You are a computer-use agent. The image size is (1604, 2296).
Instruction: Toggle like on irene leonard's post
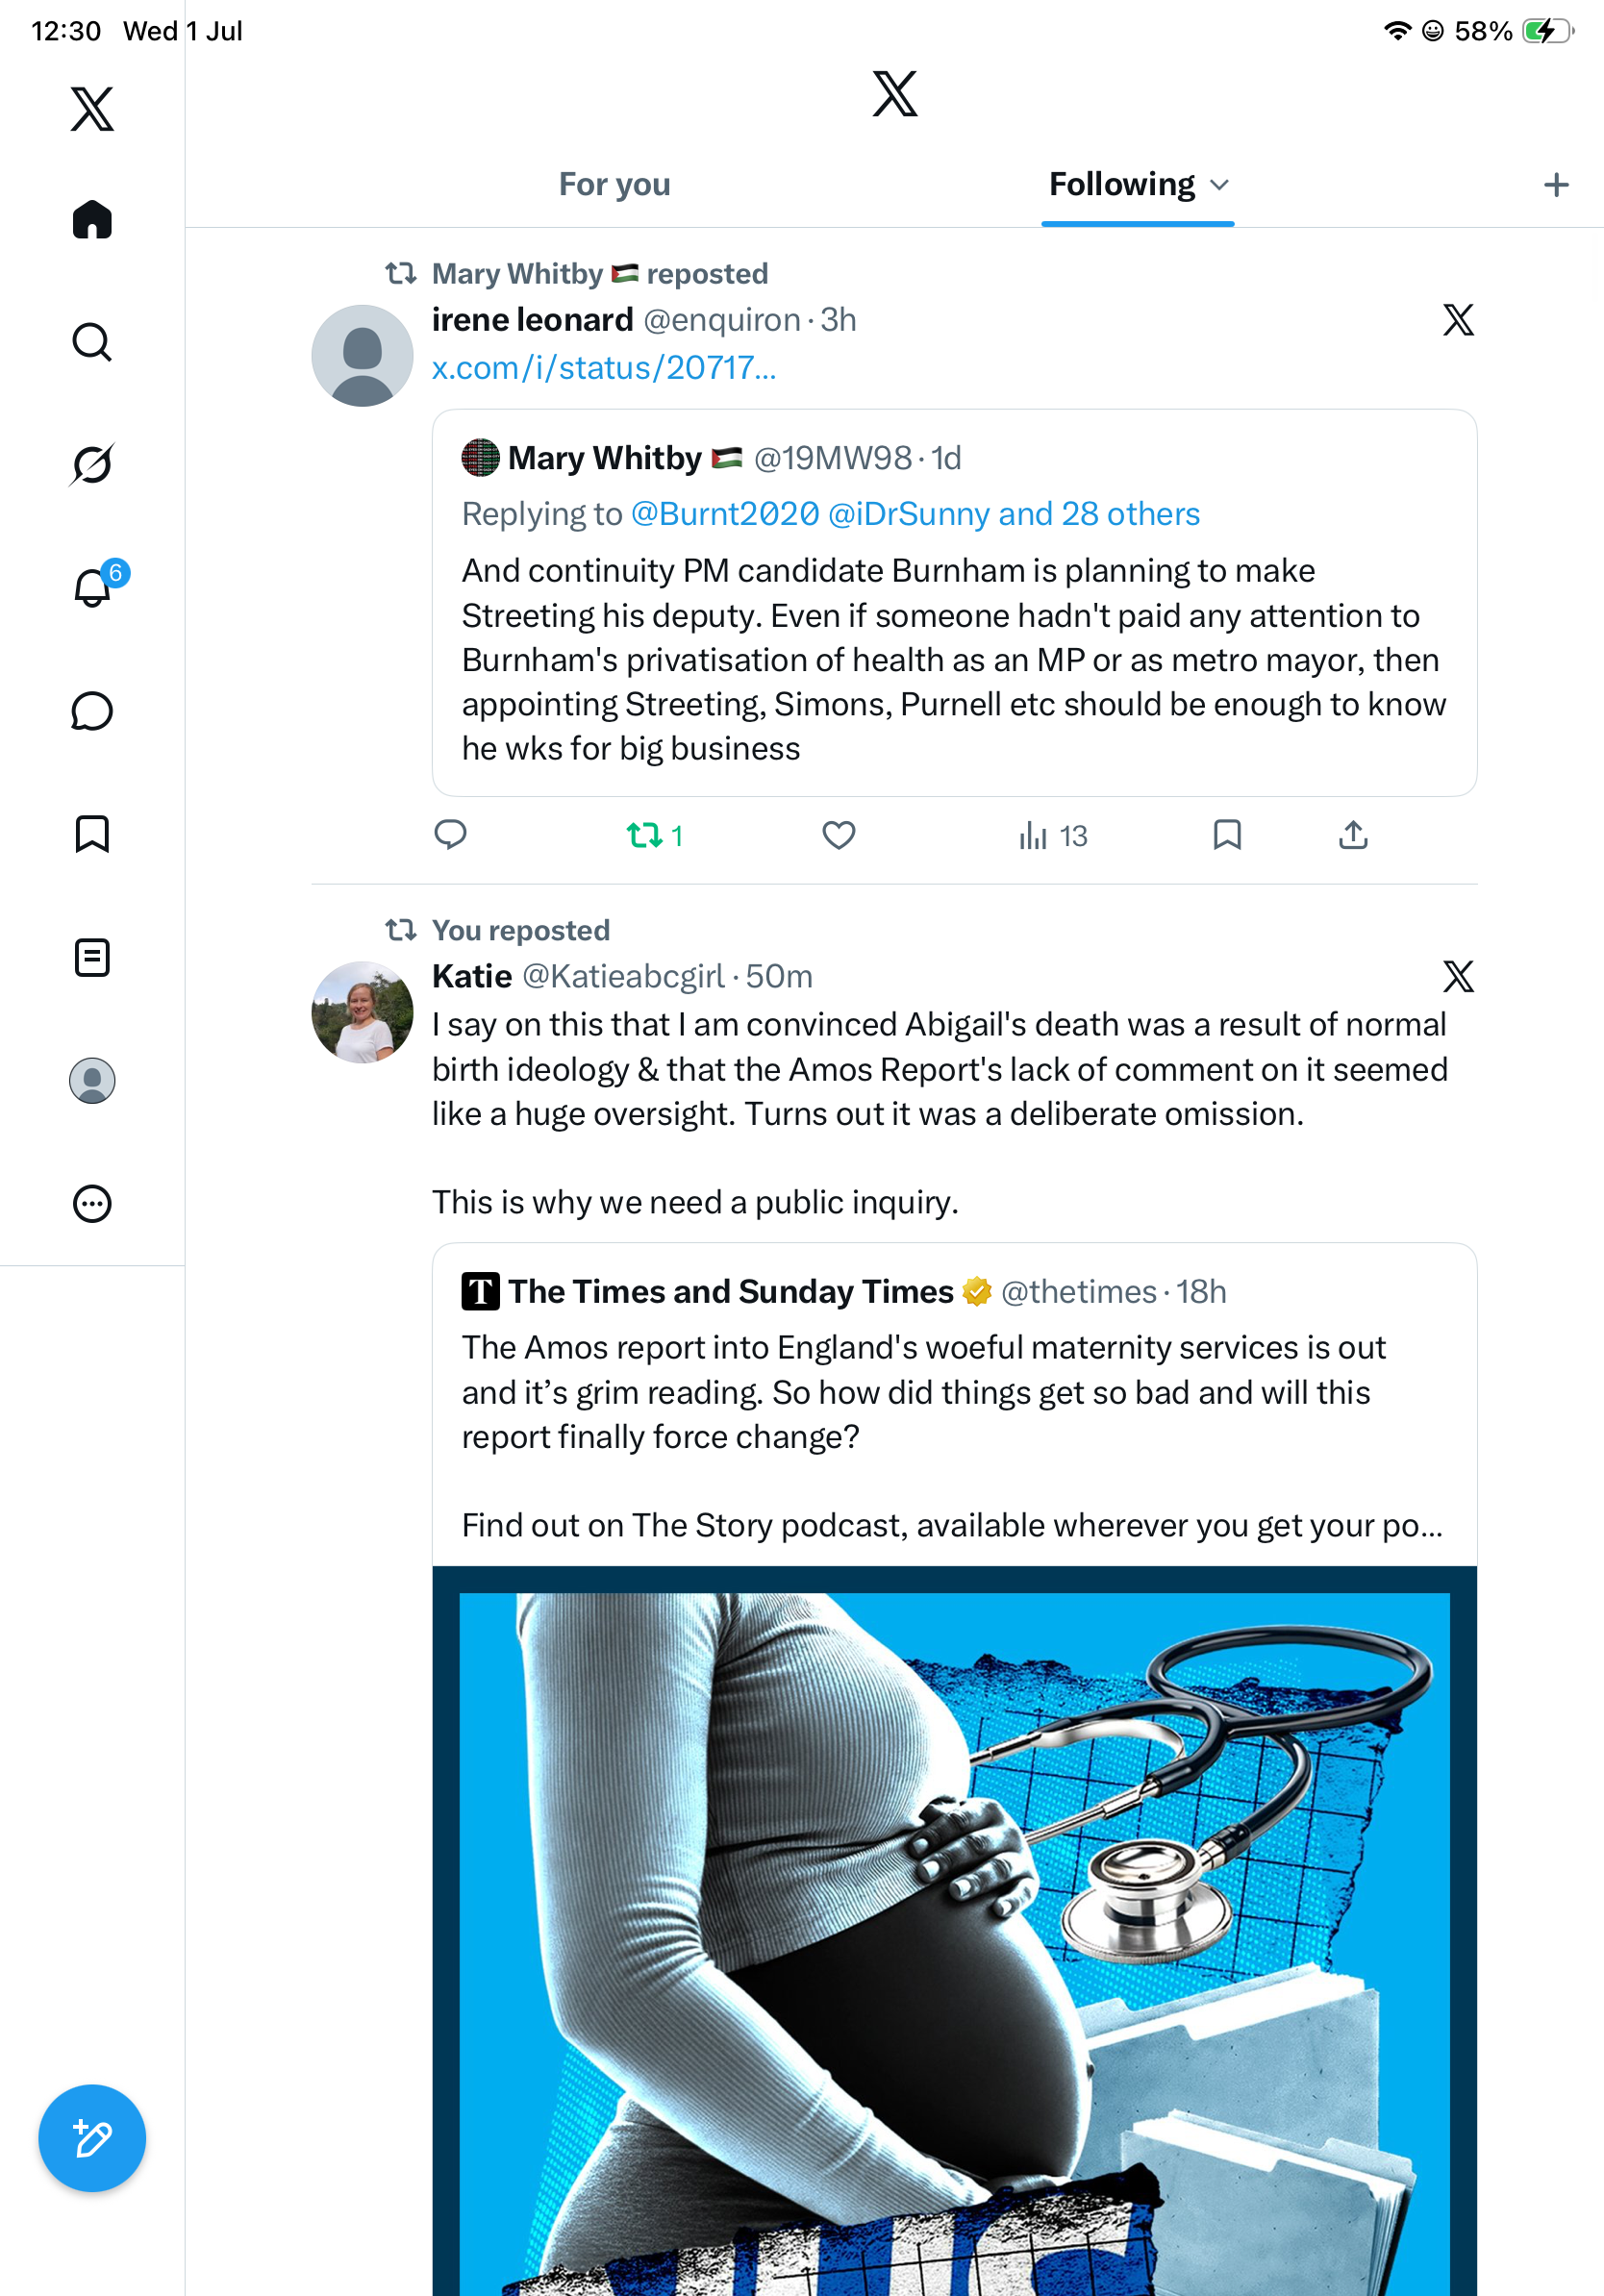click(839, 835)
